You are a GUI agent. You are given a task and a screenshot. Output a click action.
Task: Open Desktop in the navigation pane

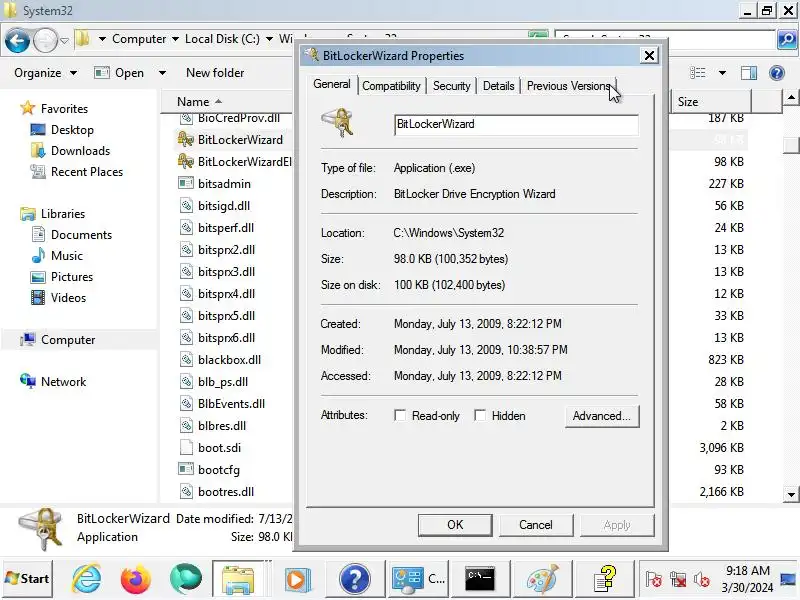[72, 130]
